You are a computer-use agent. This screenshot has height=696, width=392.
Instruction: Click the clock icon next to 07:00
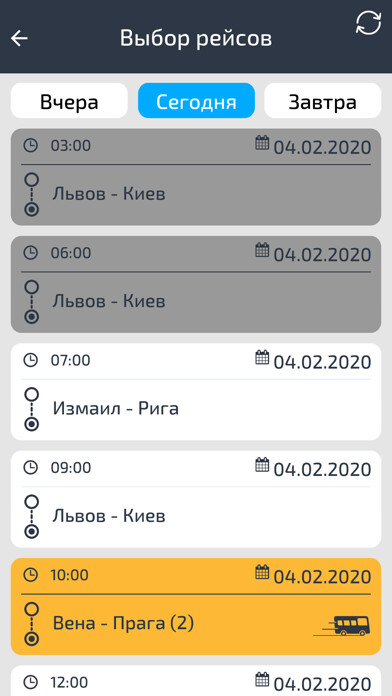pyautogui.click(x=31, y=360)
